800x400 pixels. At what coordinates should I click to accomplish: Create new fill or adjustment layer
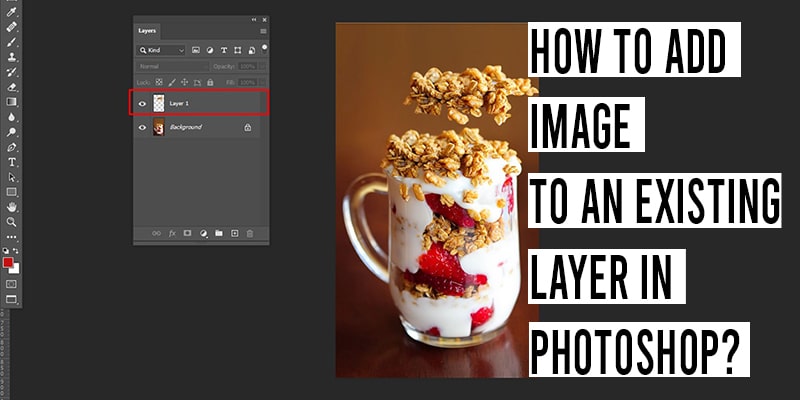(203, 233)
